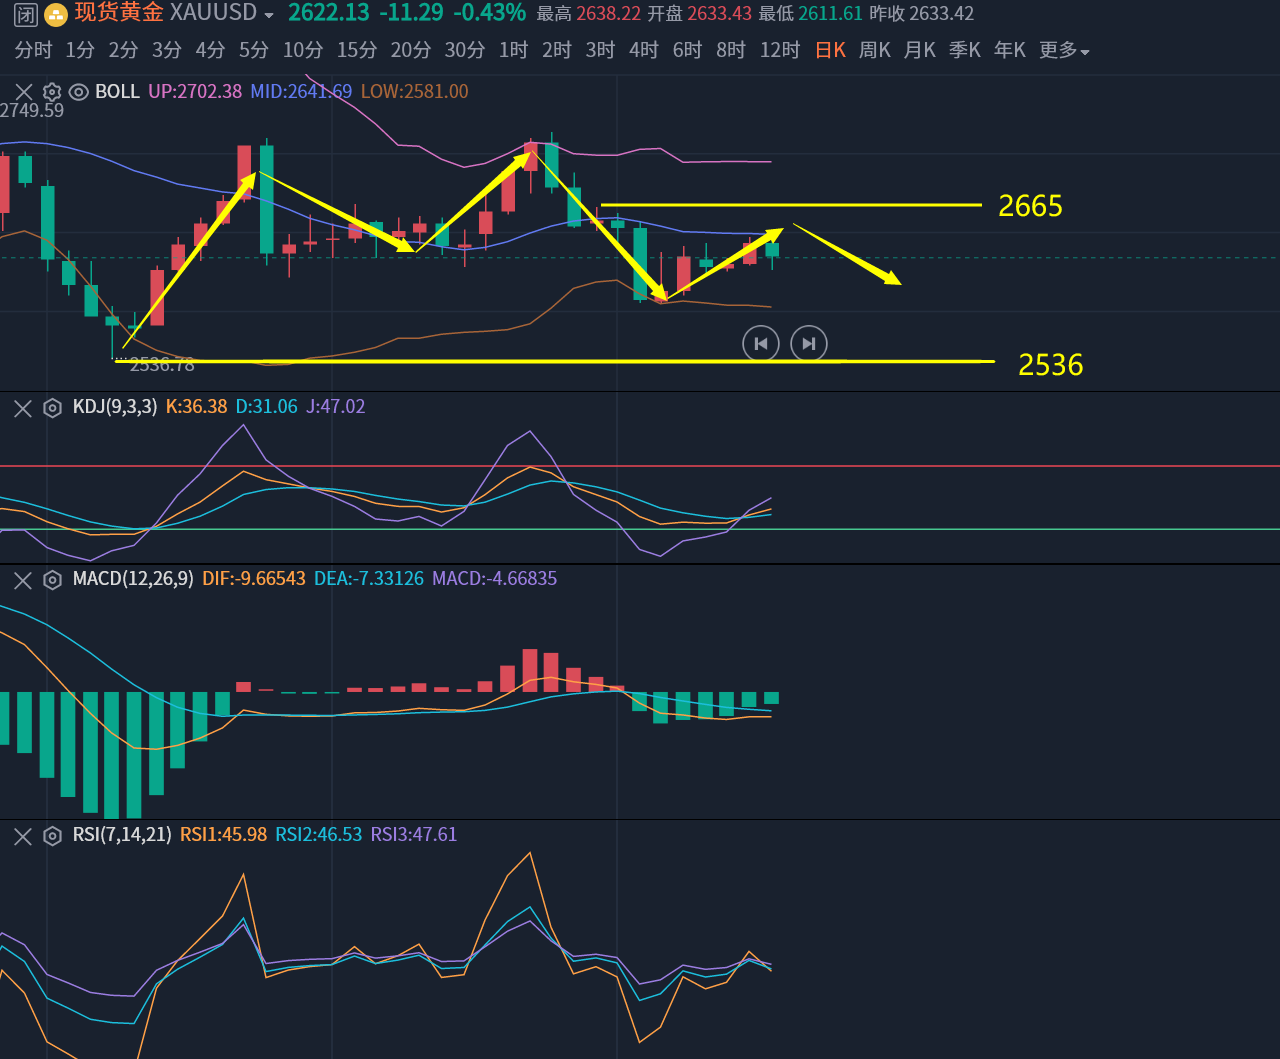
Task: Open MACD indicator settings hexagon icon
Action: [x=52, y=580]
